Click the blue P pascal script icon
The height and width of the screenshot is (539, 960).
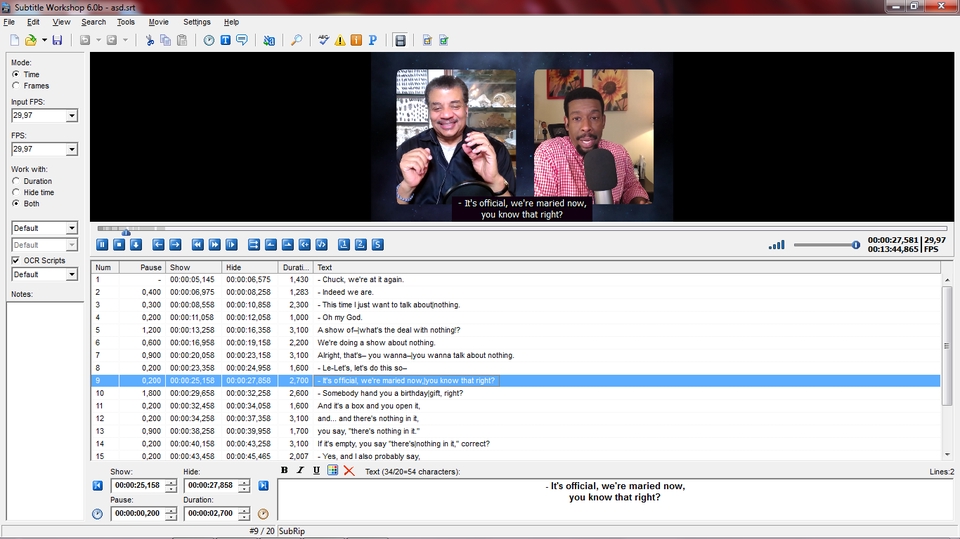(x=372, y=40)
